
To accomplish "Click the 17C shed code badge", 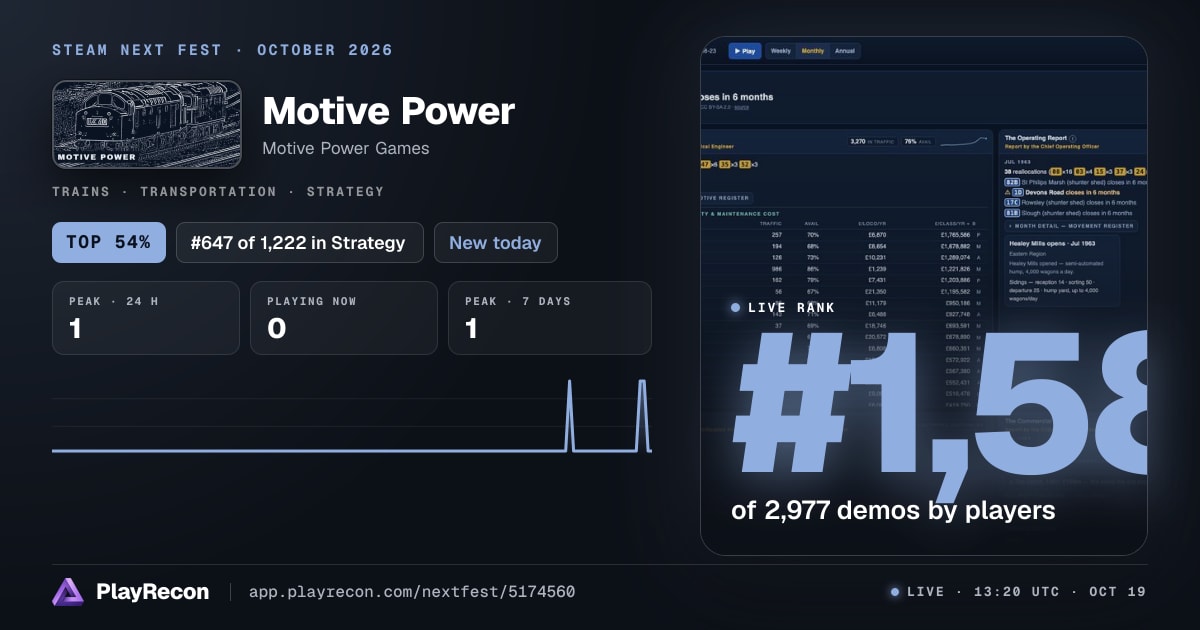I will tap(1010, 202).
